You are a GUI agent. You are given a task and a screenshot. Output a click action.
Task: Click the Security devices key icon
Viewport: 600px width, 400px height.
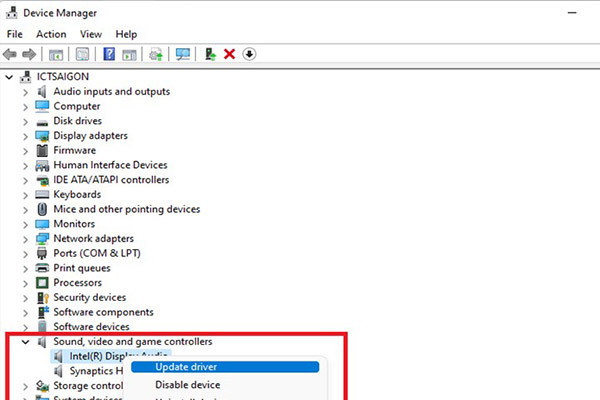point(43,297)
